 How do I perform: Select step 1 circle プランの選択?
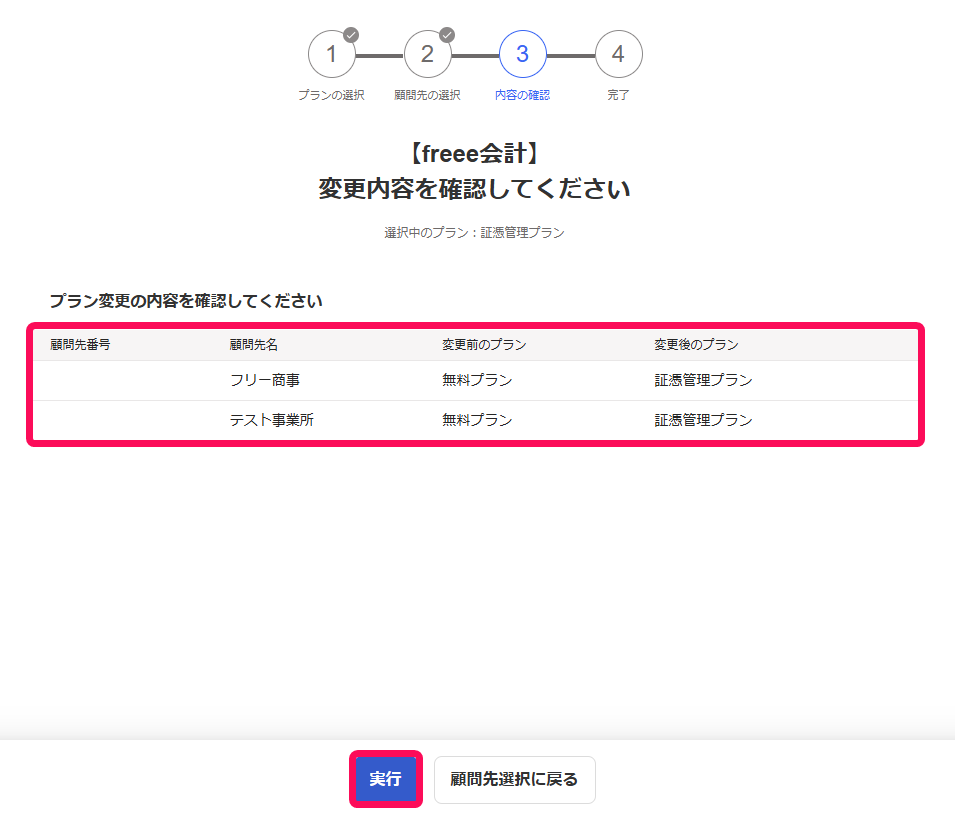pos(331,54)
